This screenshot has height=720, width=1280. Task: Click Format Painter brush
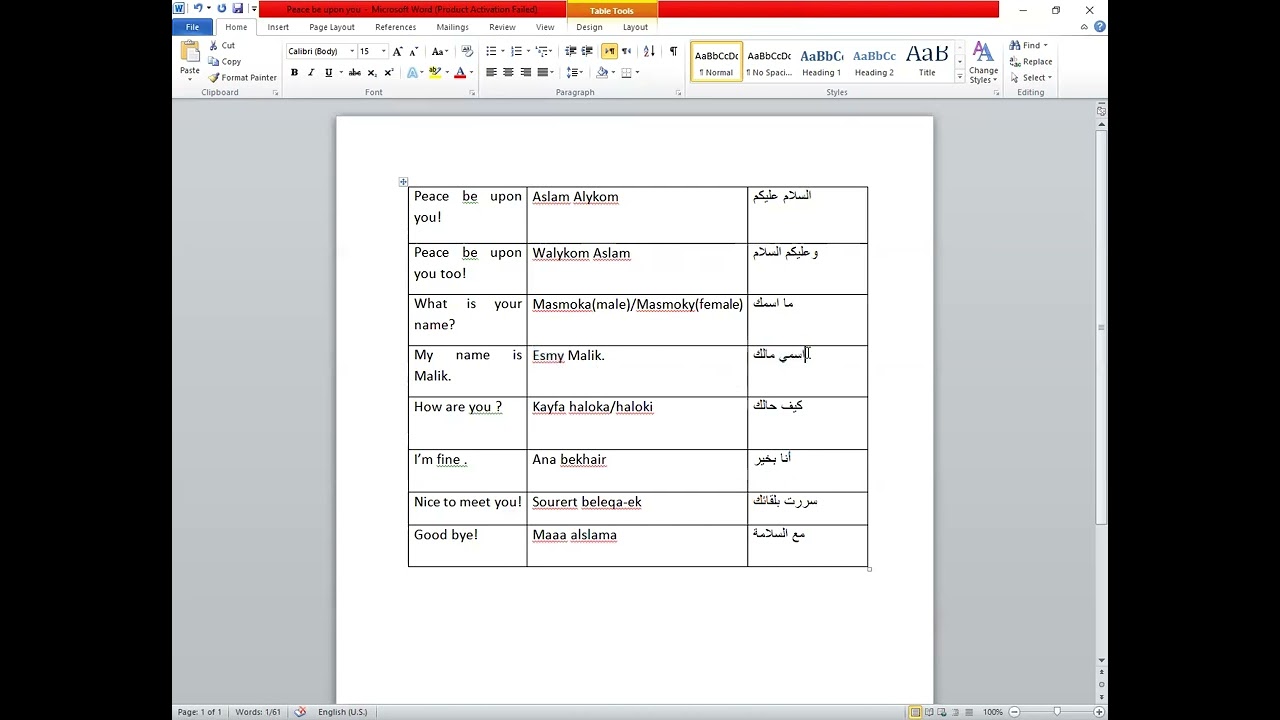pyautogui.click(x=243, y=77)
